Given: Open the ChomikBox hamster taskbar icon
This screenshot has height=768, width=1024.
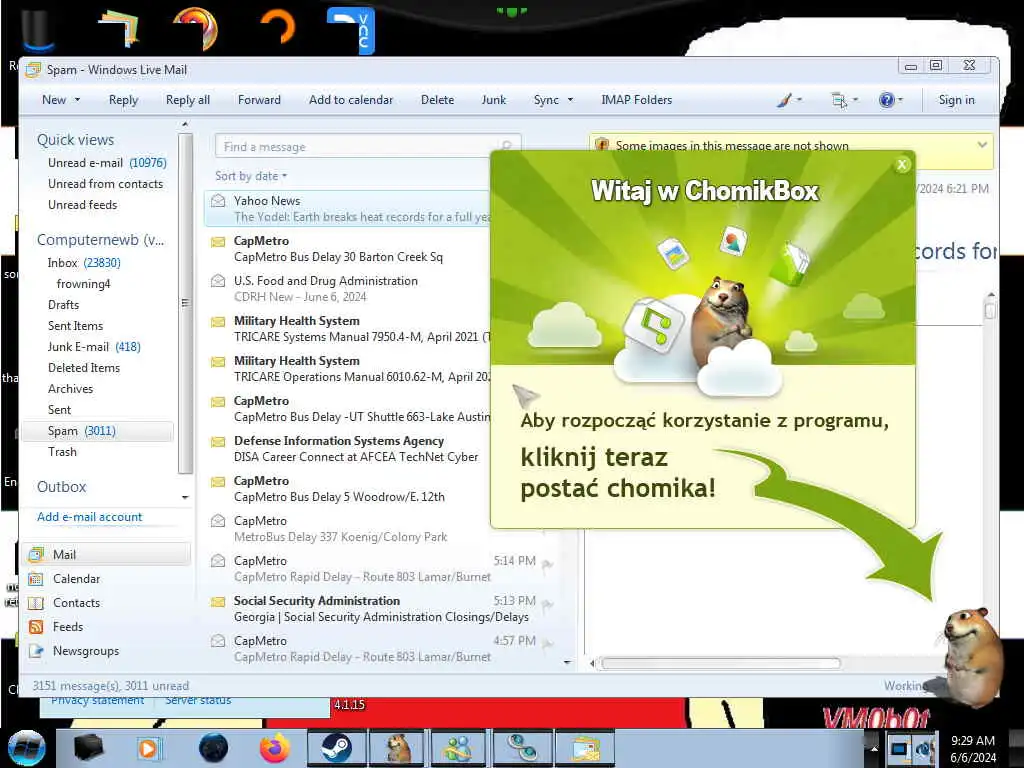Looking at the screenshot, I should click(398, 748).
